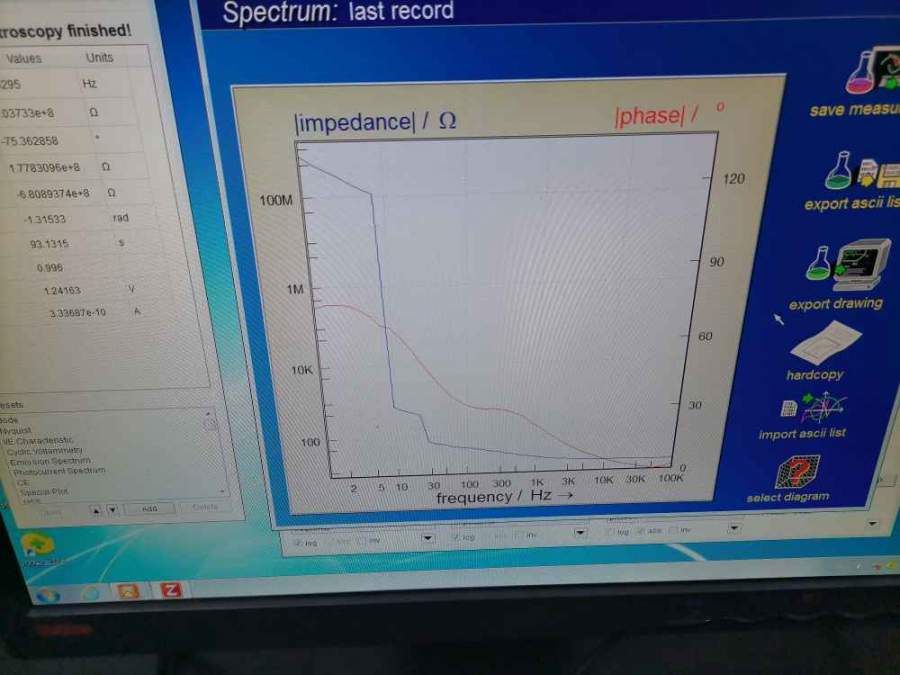Image resolution: width=900 pixels, height=675 pixels.
Task: Toggle inv checkbox in the rightmost axis group
Action: [x=674, y=530]
